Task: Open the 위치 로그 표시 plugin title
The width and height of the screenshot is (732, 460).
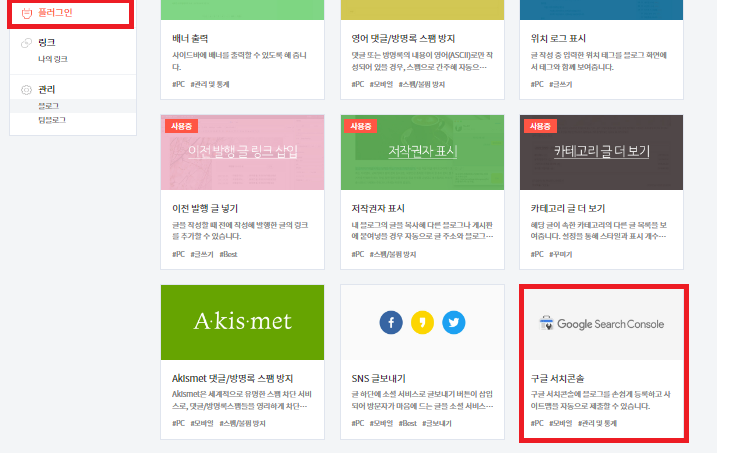Action: 558,38
